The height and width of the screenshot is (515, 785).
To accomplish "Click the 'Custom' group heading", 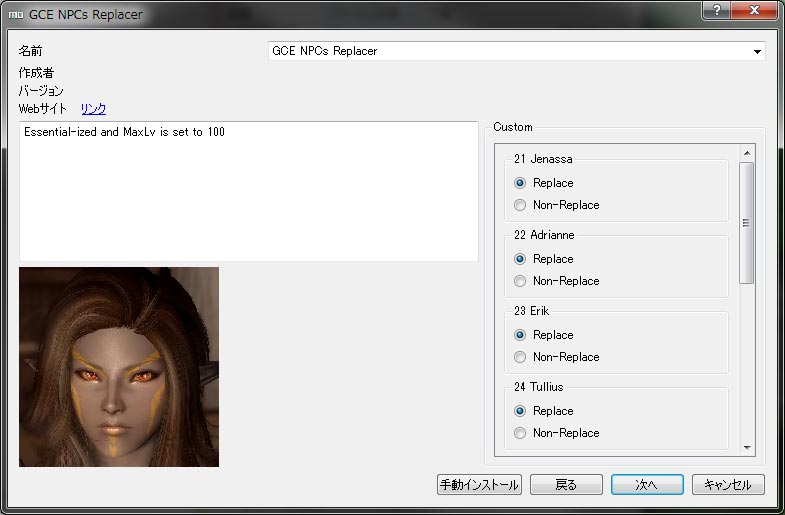I will tap(513, 127).
